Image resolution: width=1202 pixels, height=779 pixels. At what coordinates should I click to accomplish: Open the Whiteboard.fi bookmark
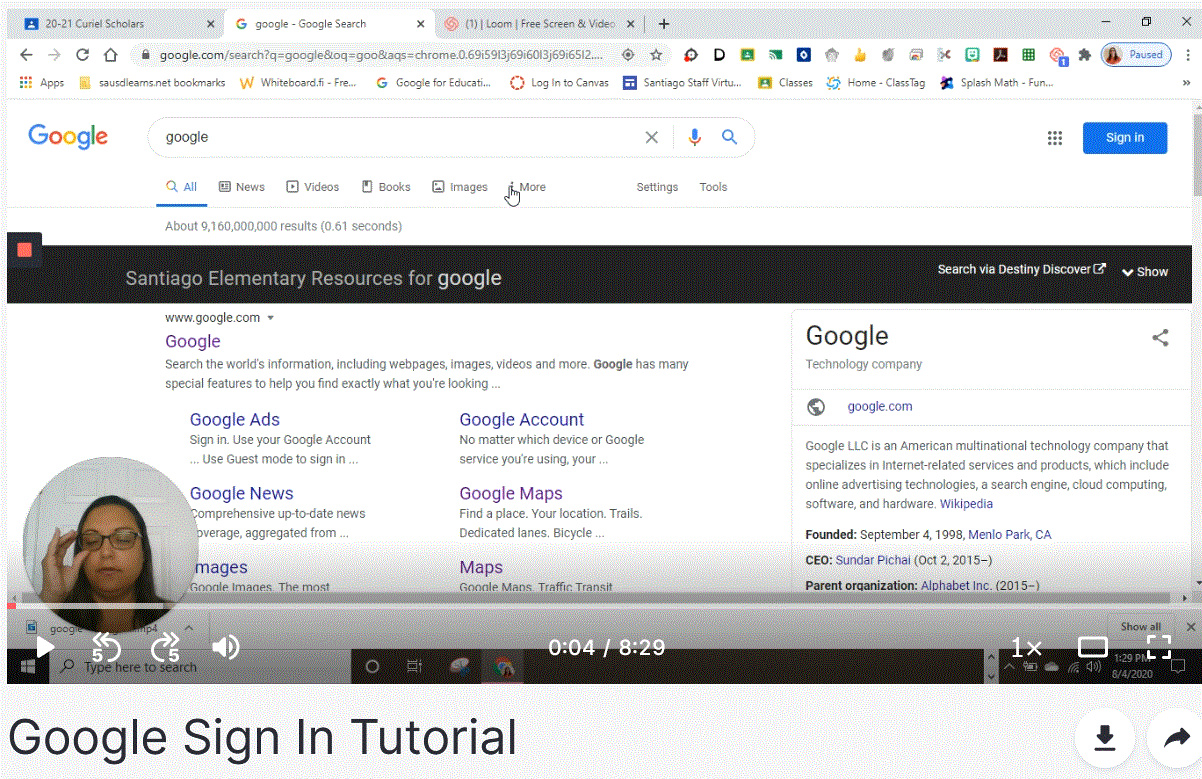(x=299, y=83)
